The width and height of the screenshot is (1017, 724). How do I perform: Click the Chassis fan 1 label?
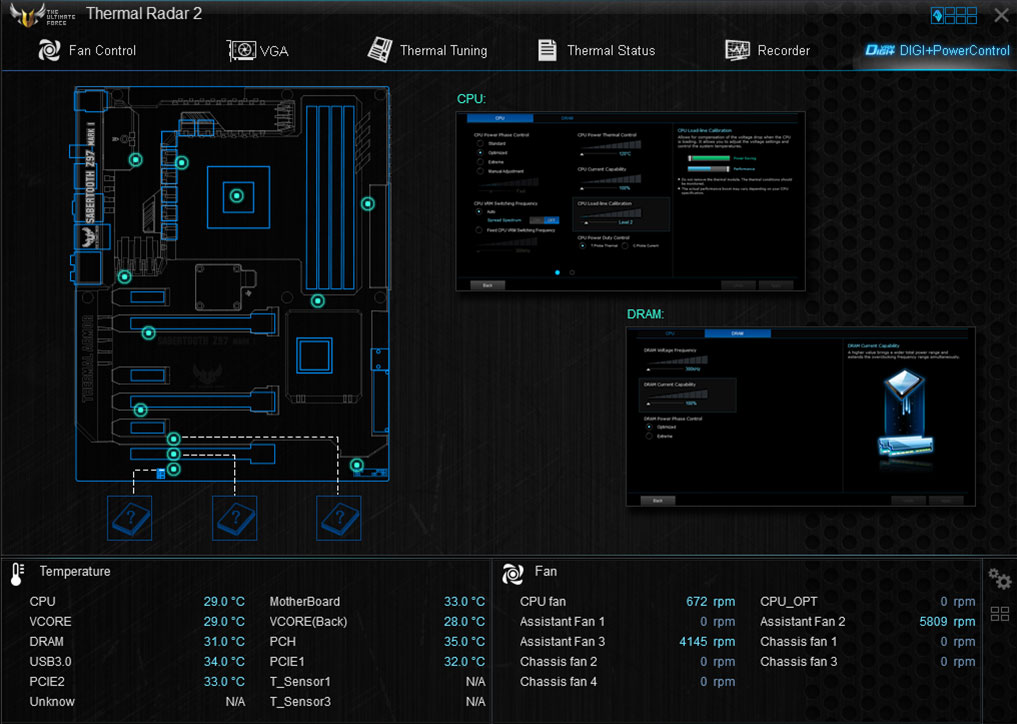(x=798, y=642)
